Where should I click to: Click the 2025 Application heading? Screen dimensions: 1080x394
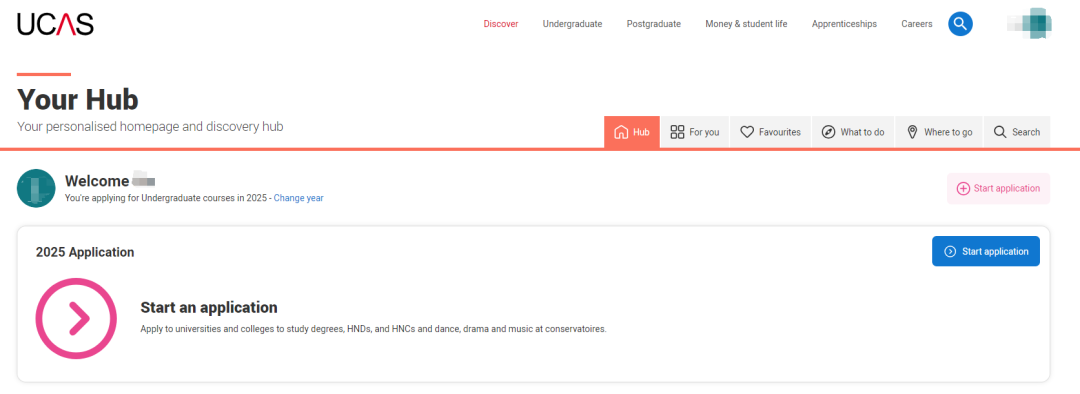tap(85, 252)
